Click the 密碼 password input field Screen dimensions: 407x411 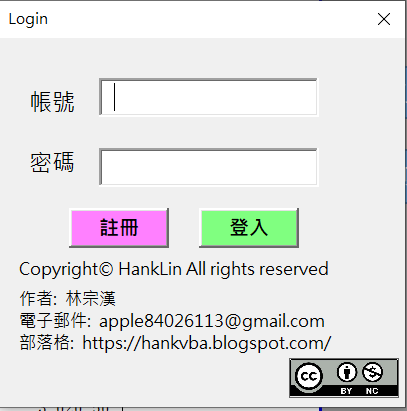point(208,167)
